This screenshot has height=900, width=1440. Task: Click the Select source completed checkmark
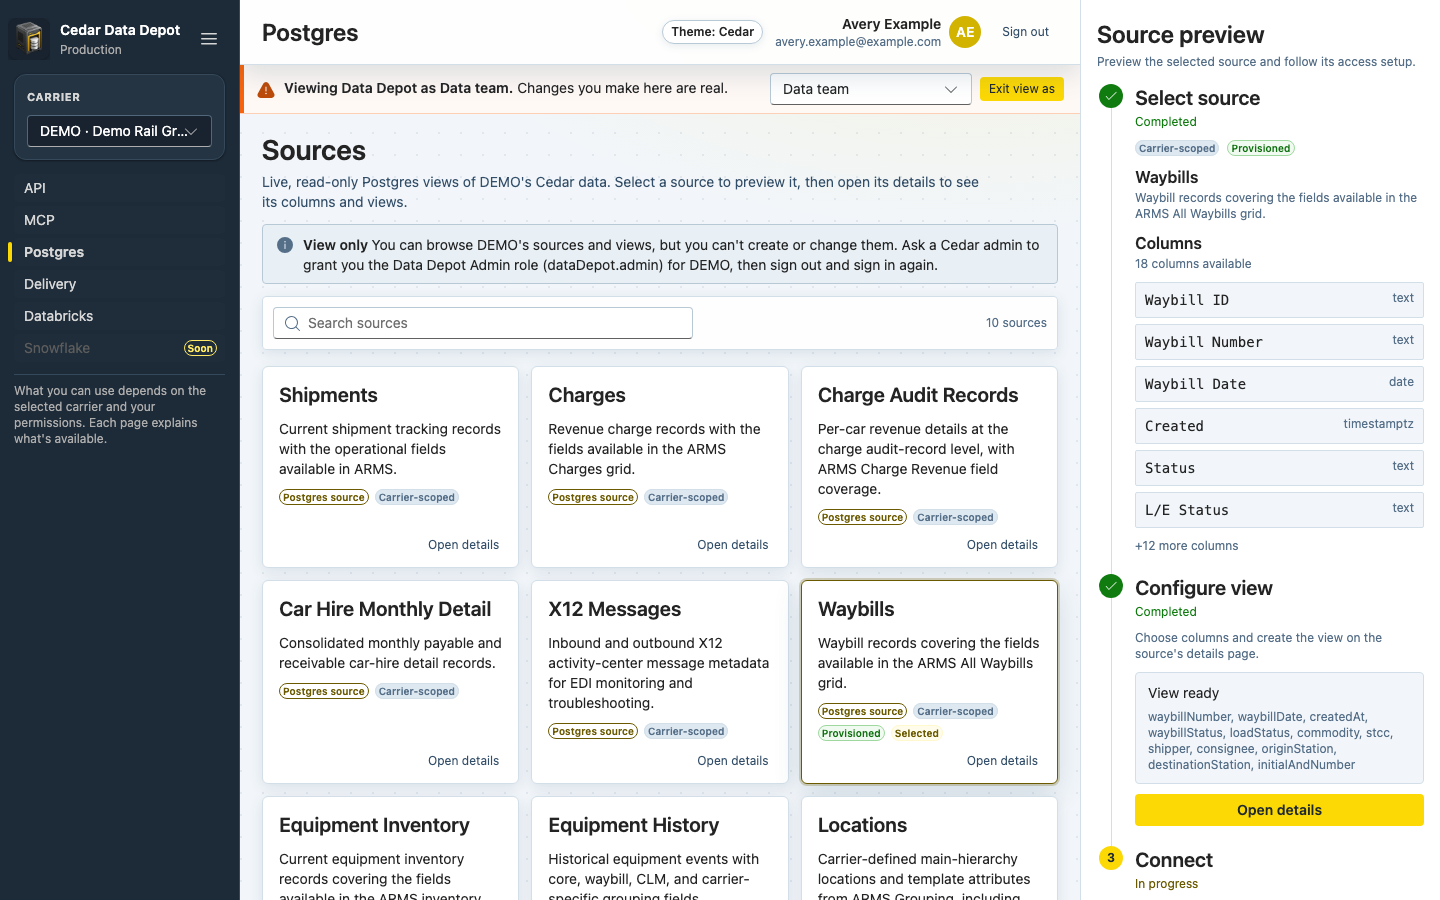(x=1111, y=96)
